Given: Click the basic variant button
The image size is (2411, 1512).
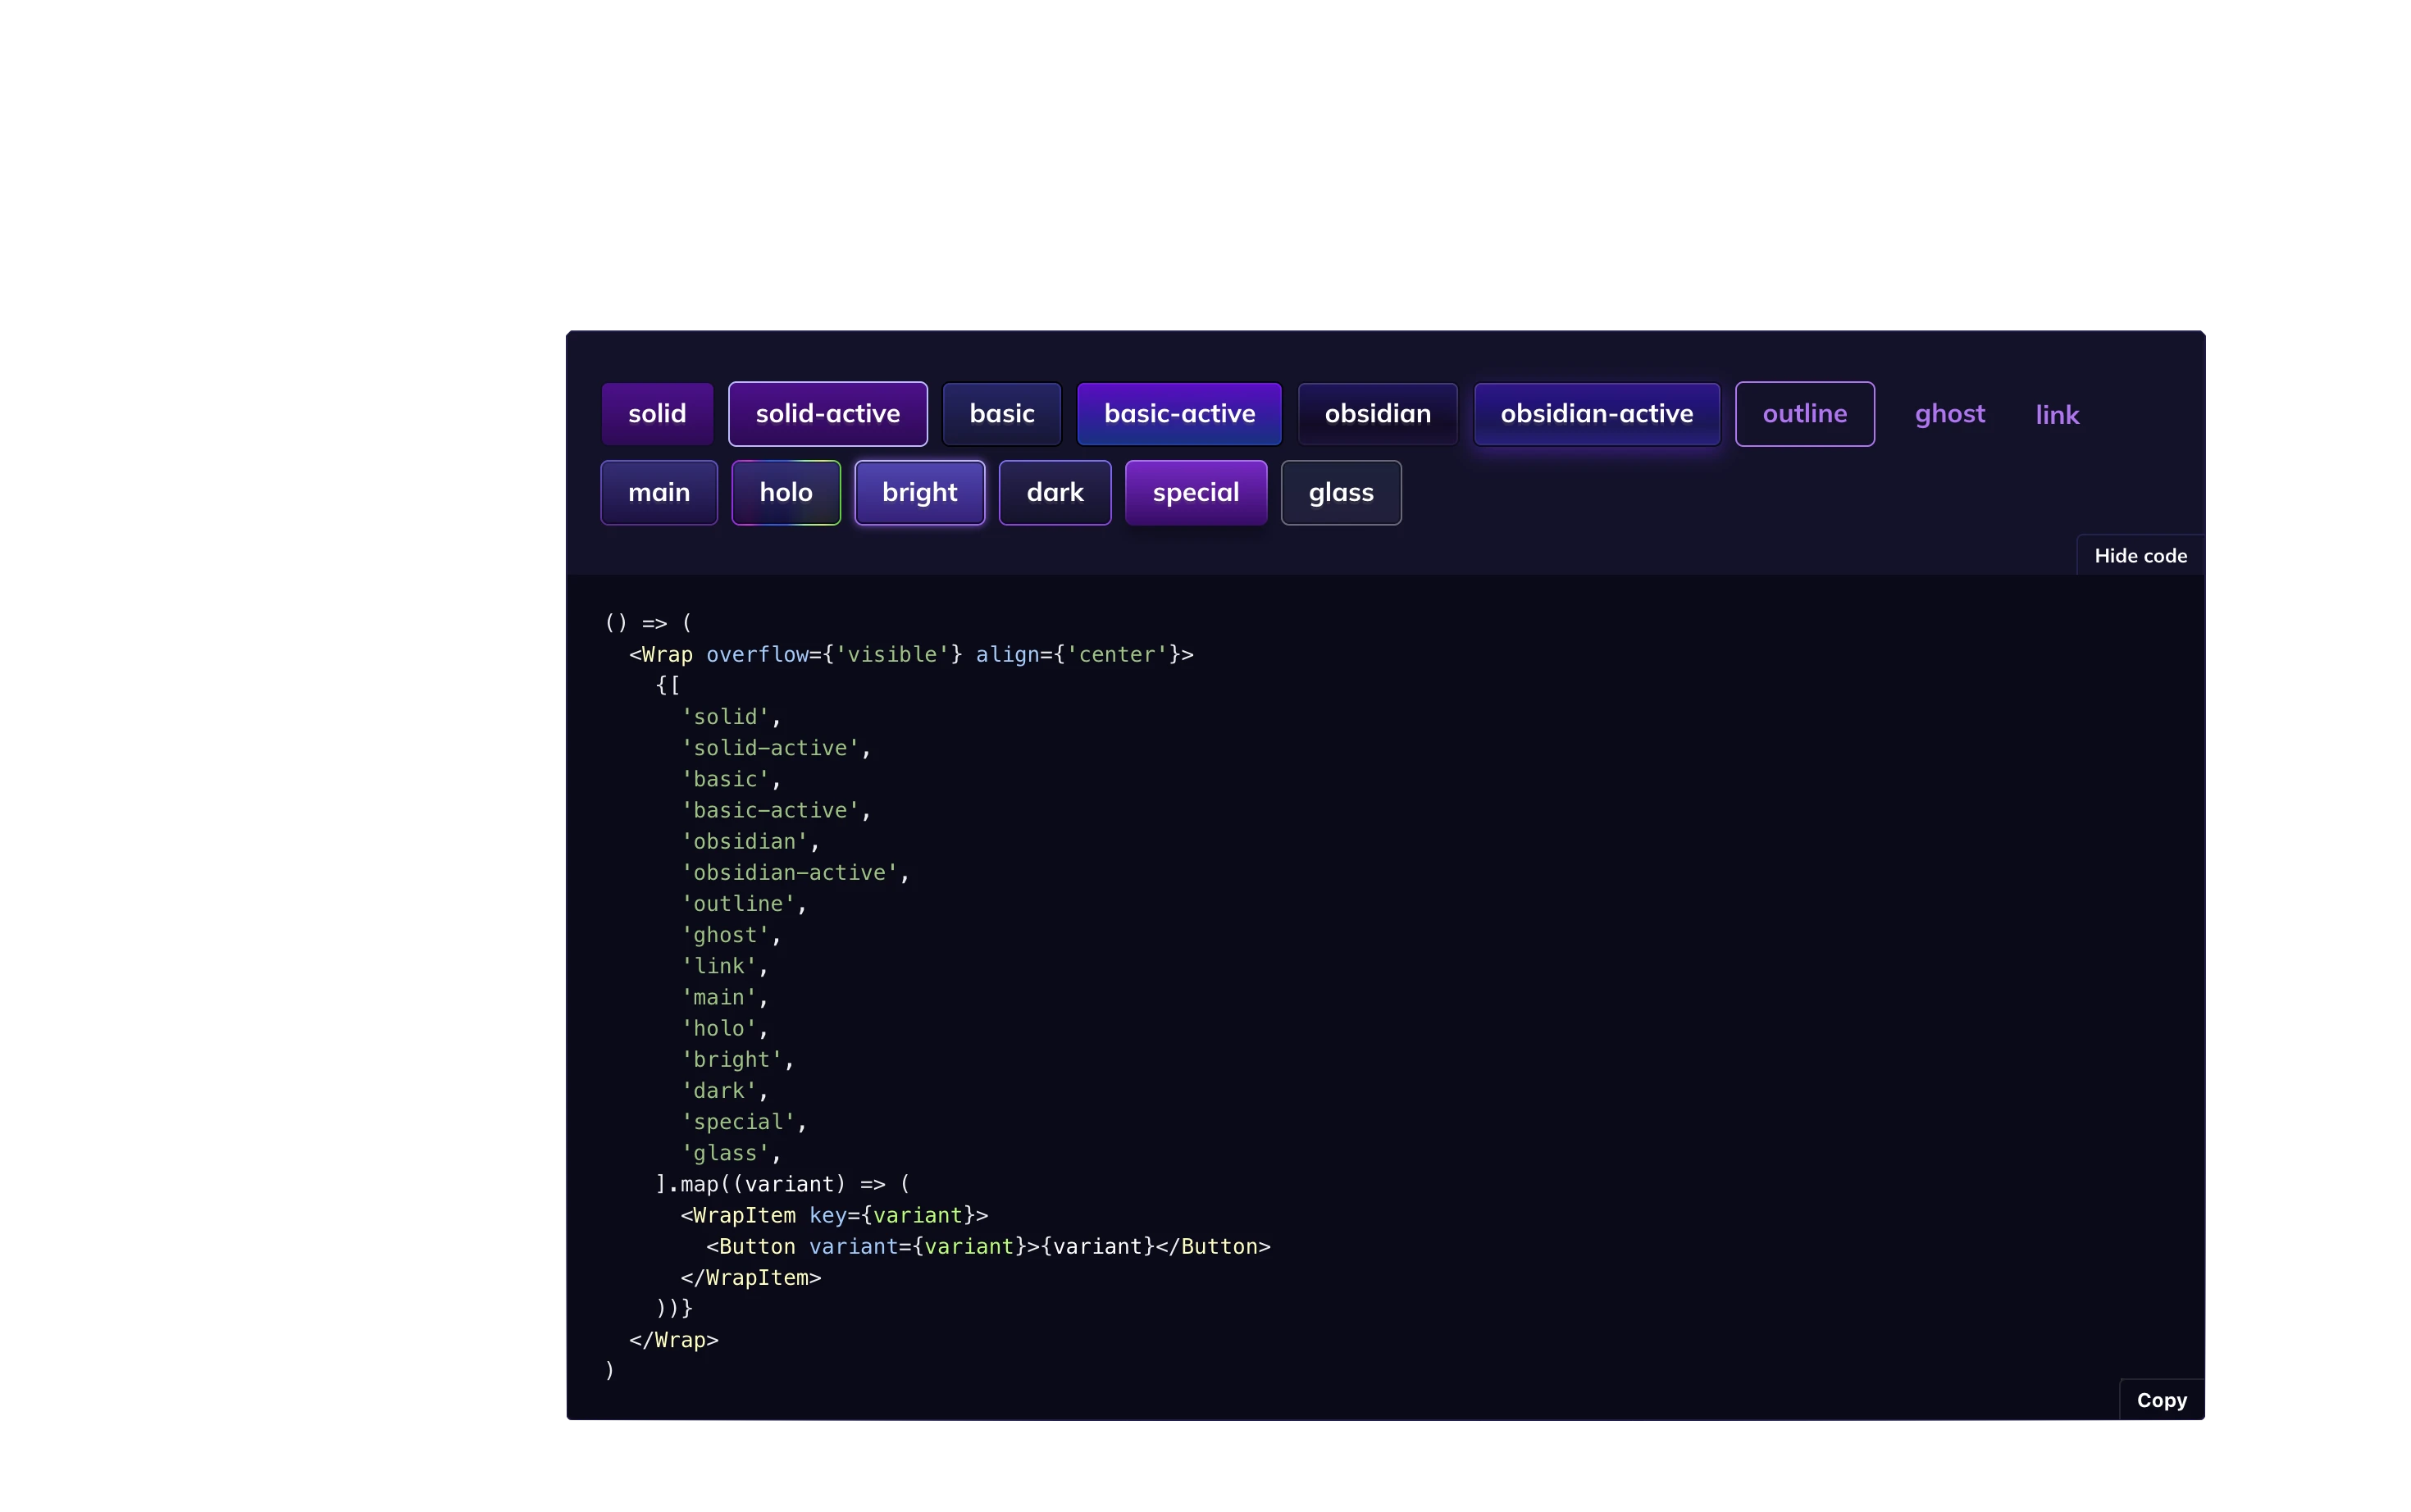Looking at the screenshot, I should 1001,414.
